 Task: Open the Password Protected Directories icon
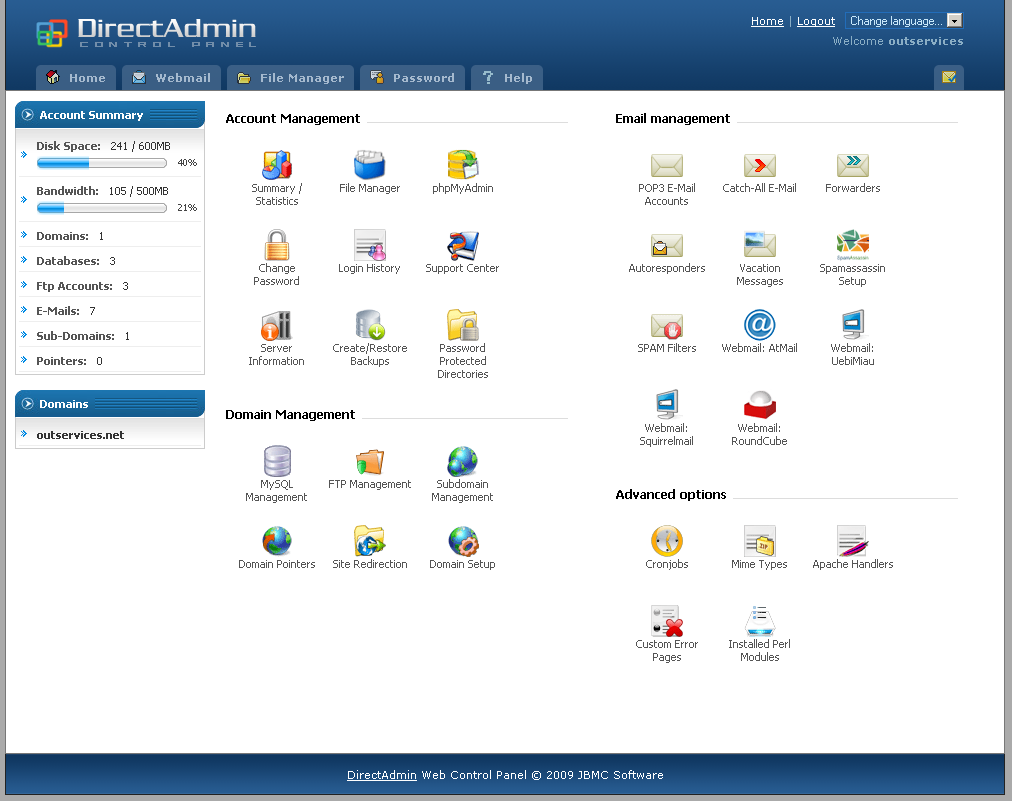pos(463,325)
